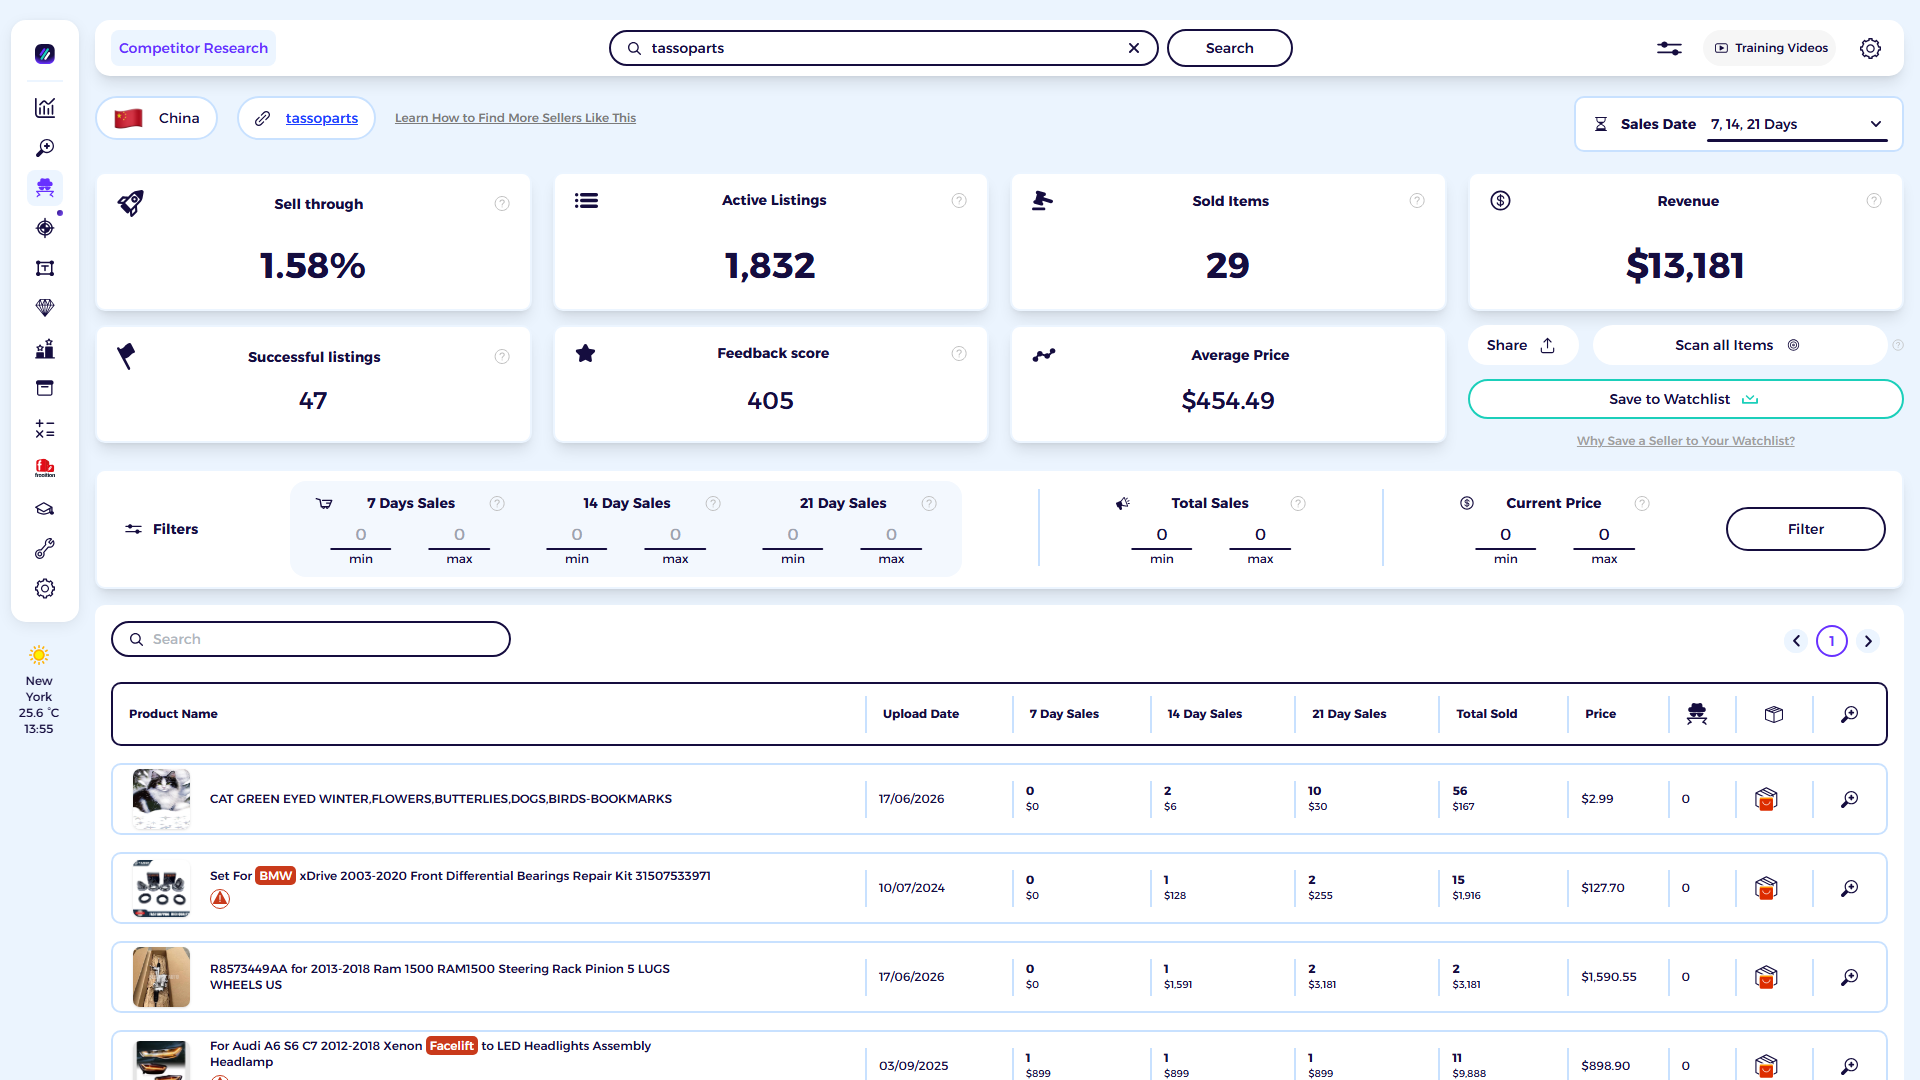
Task: Sort by the Product Name column header
Action: coord(173,714)
